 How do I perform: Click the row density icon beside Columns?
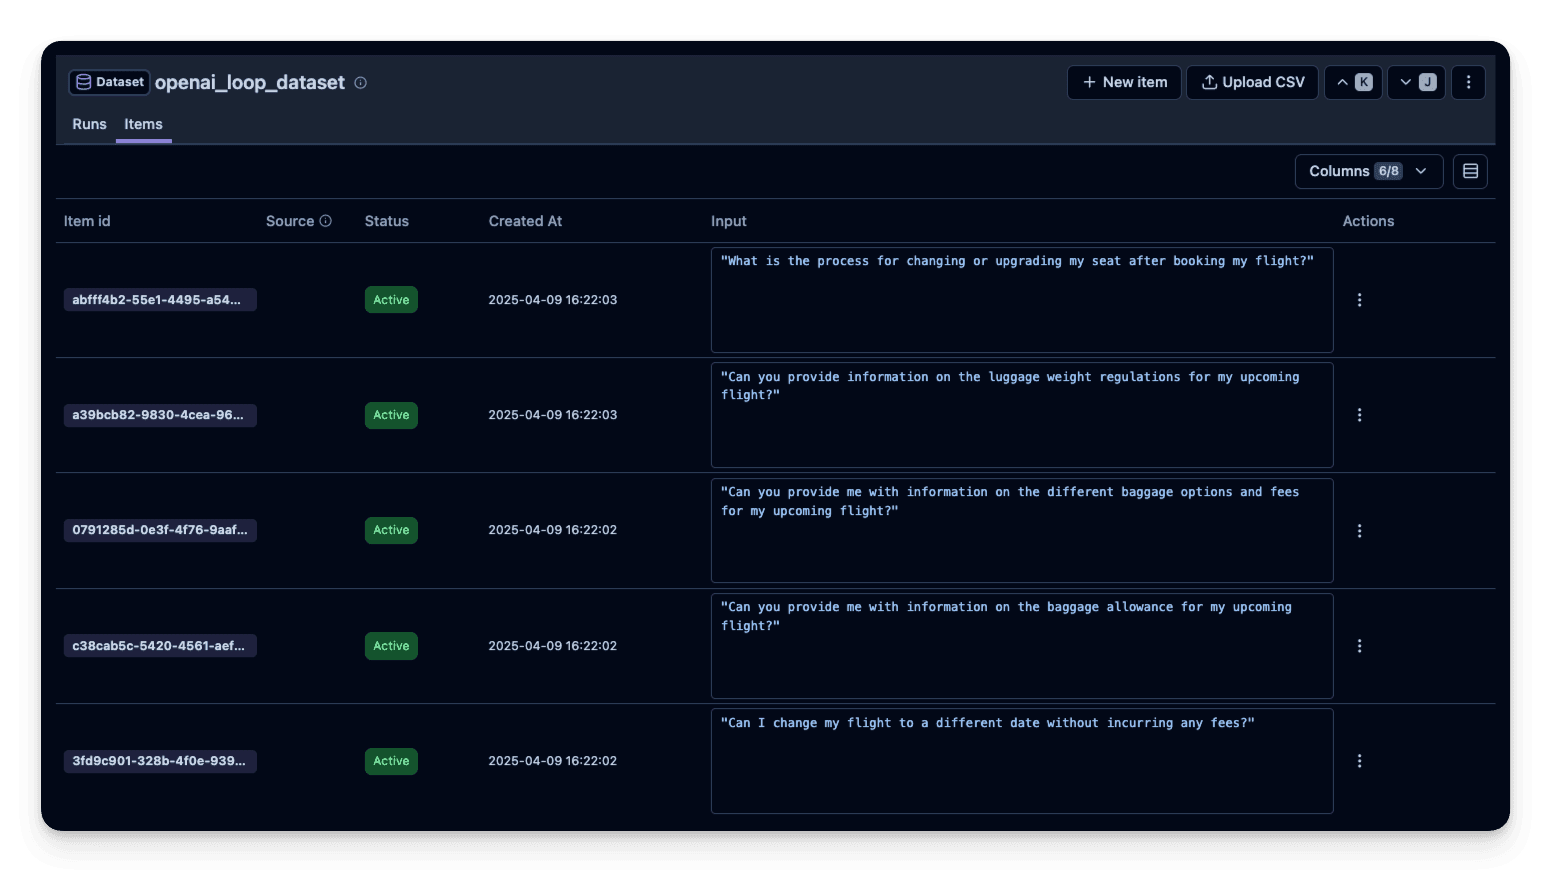[x=1470, y=171]
